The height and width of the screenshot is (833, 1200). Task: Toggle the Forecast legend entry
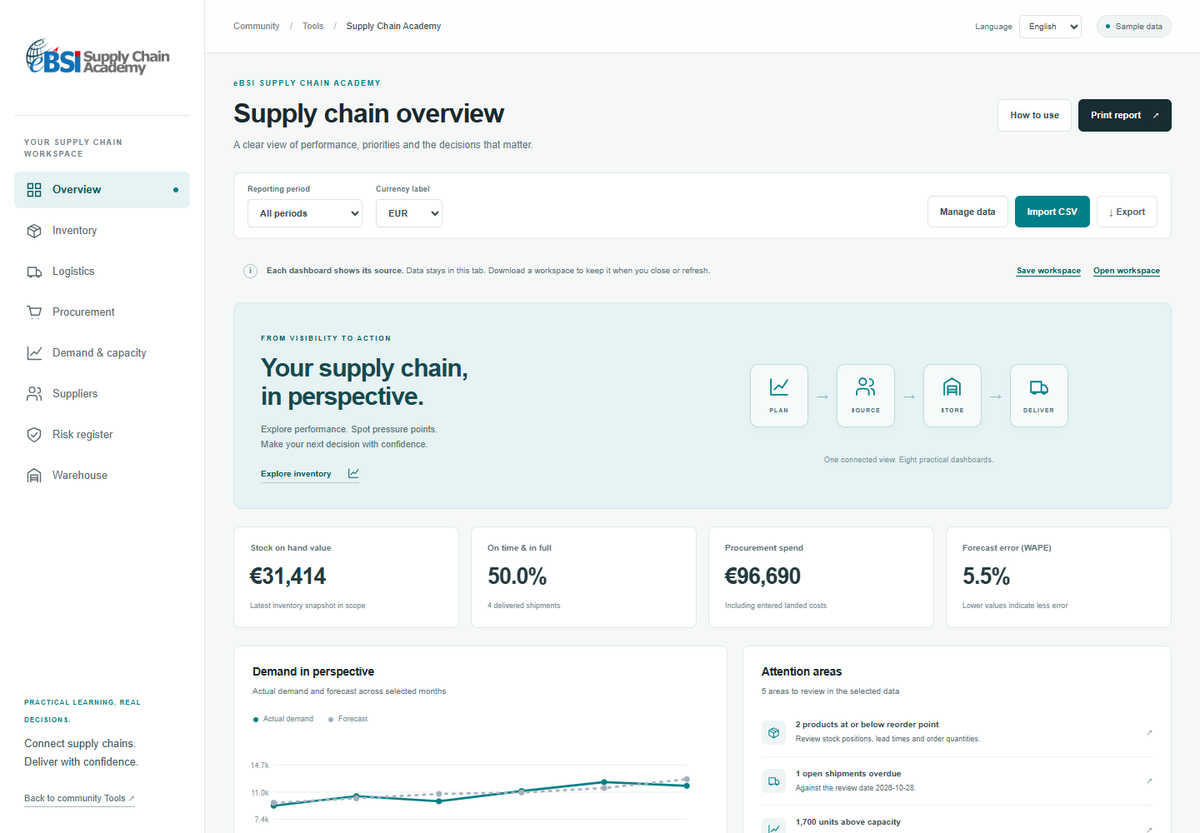348,719
